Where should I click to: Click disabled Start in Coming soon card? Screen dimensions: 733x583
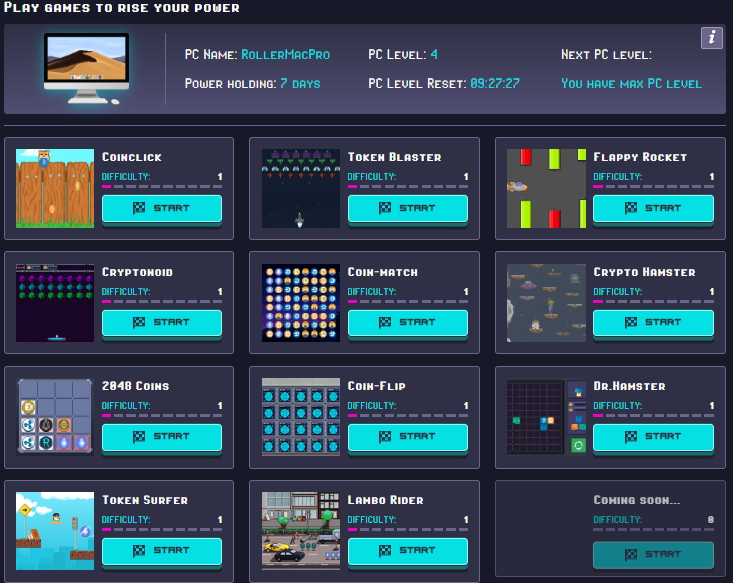tap(653, 554)
